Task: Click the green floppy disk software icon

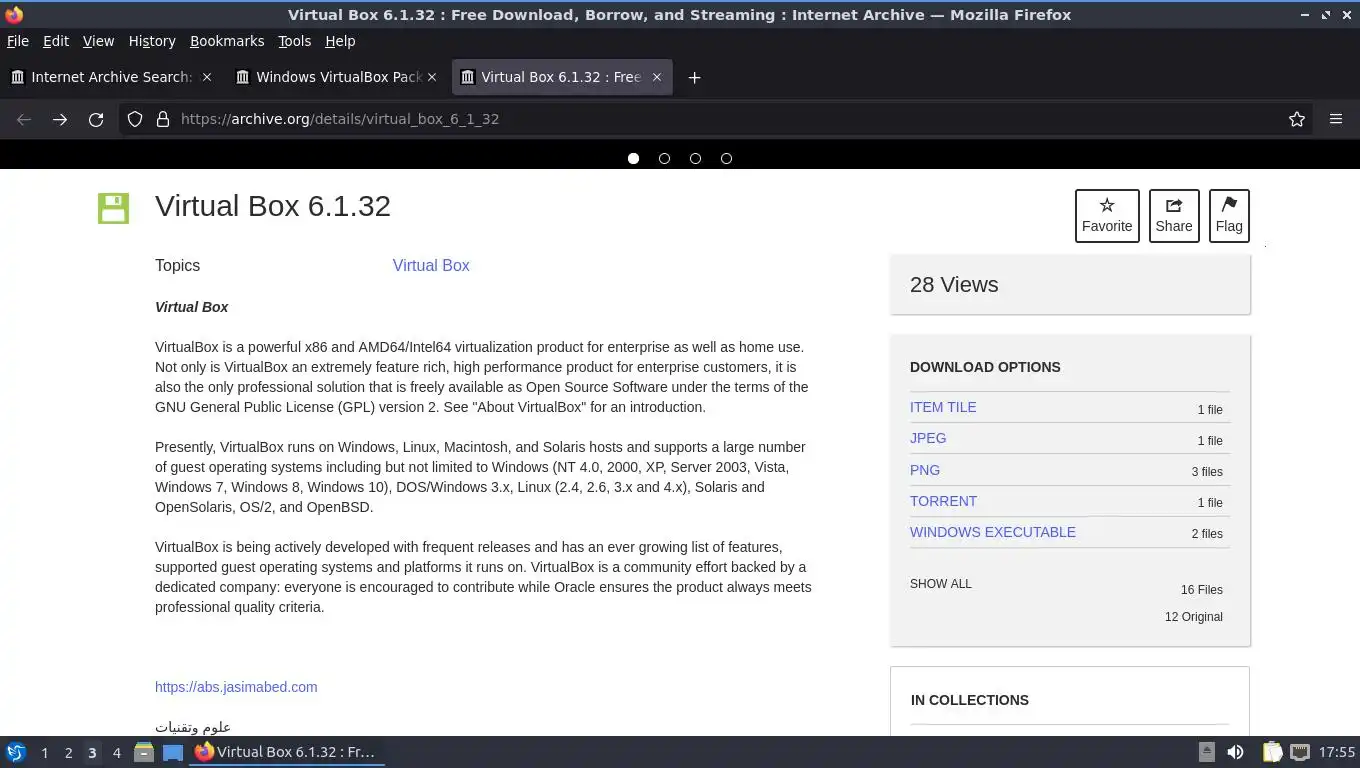Action: [113, 208]
